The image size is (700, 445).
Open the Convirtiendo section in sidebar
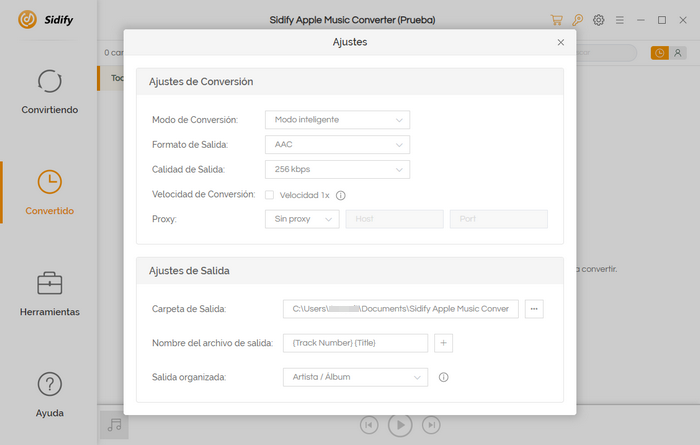pos(50,92)
